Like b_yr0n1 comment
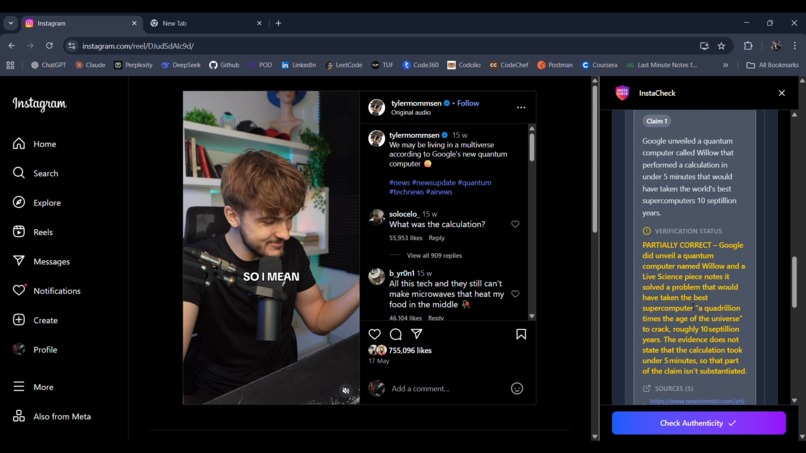806x453 pixels. click(515, 294)
